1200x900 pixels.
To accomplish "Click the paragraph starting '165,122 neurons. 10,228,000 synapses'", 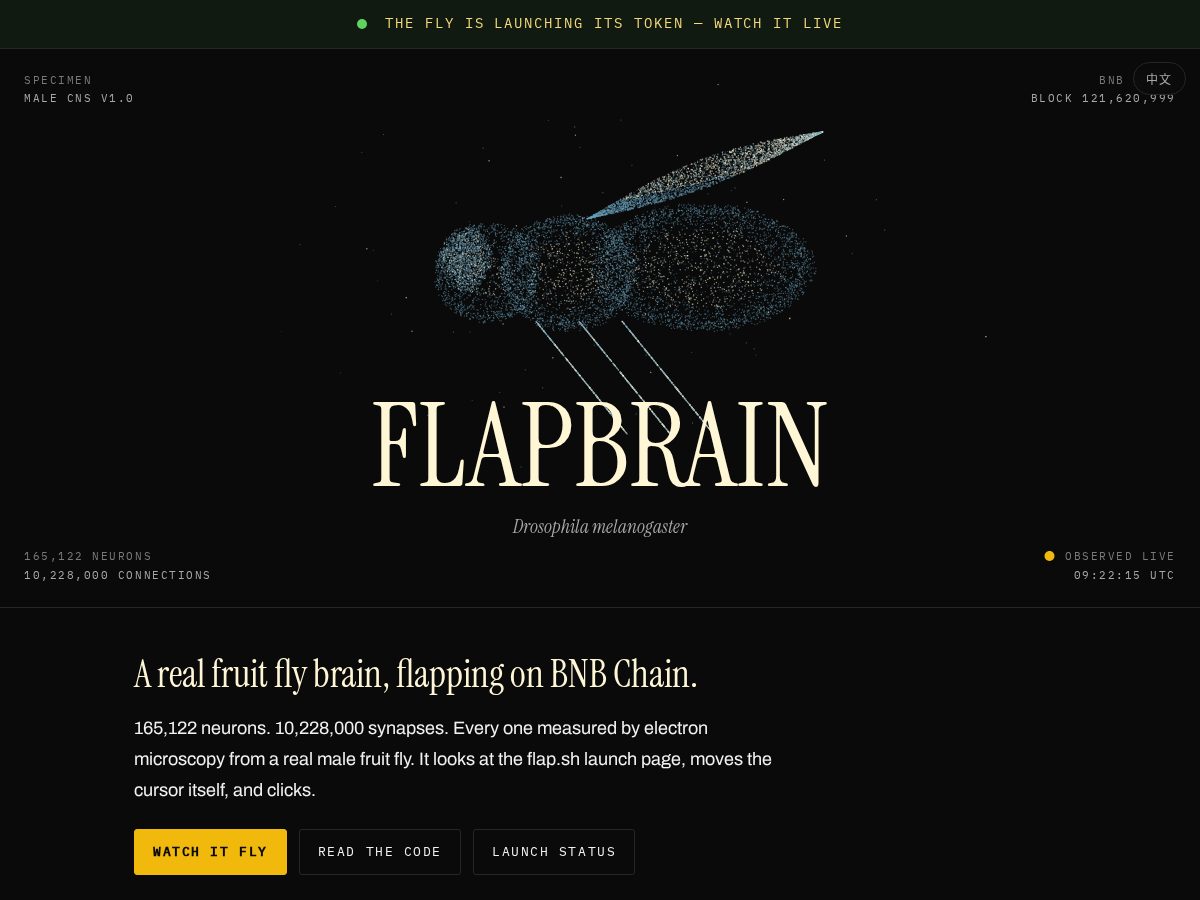I will [x=453, y=759].
